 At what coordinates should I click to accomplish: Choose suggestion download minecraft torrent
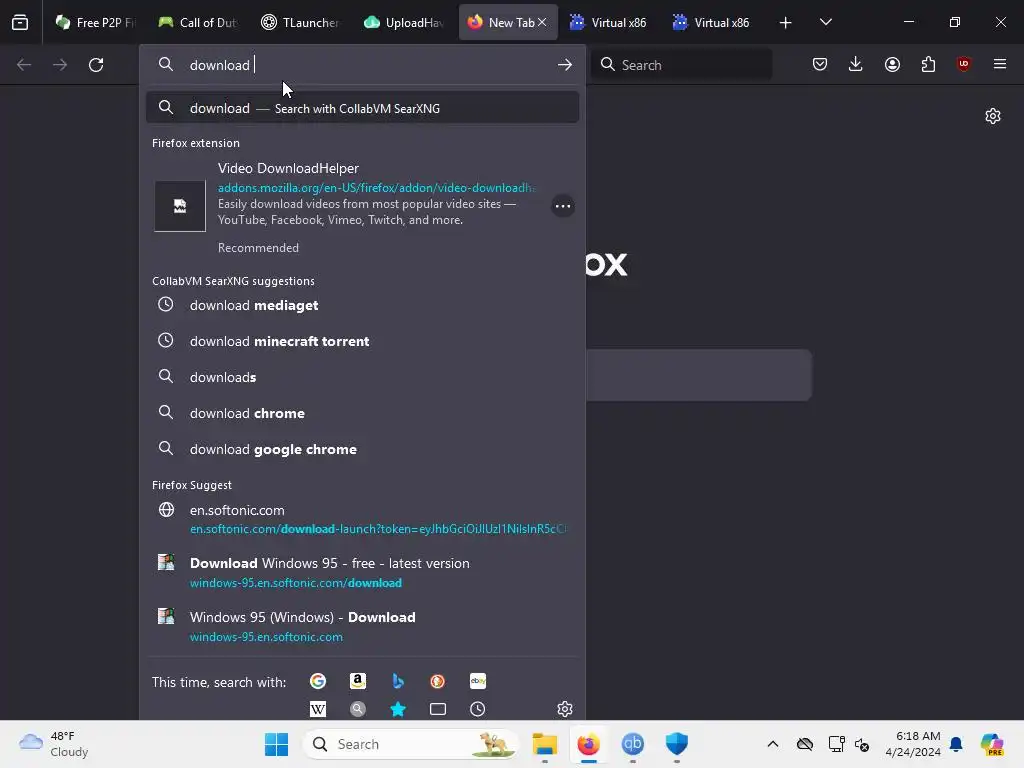click(362, 341)
